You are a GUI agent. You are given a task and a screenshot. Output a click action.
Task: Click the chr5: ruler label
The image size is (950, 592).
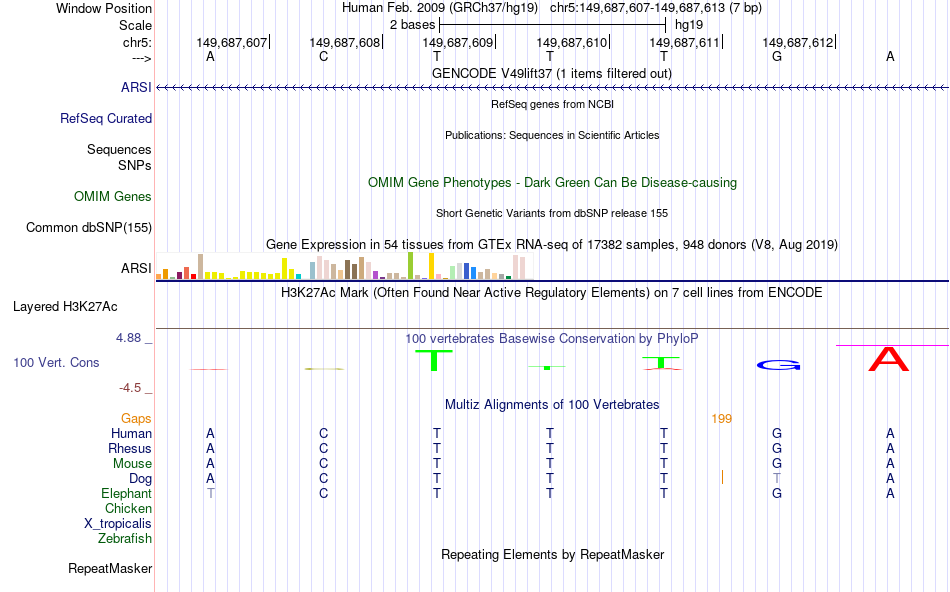pyautogui.click(x=138, y=42)
